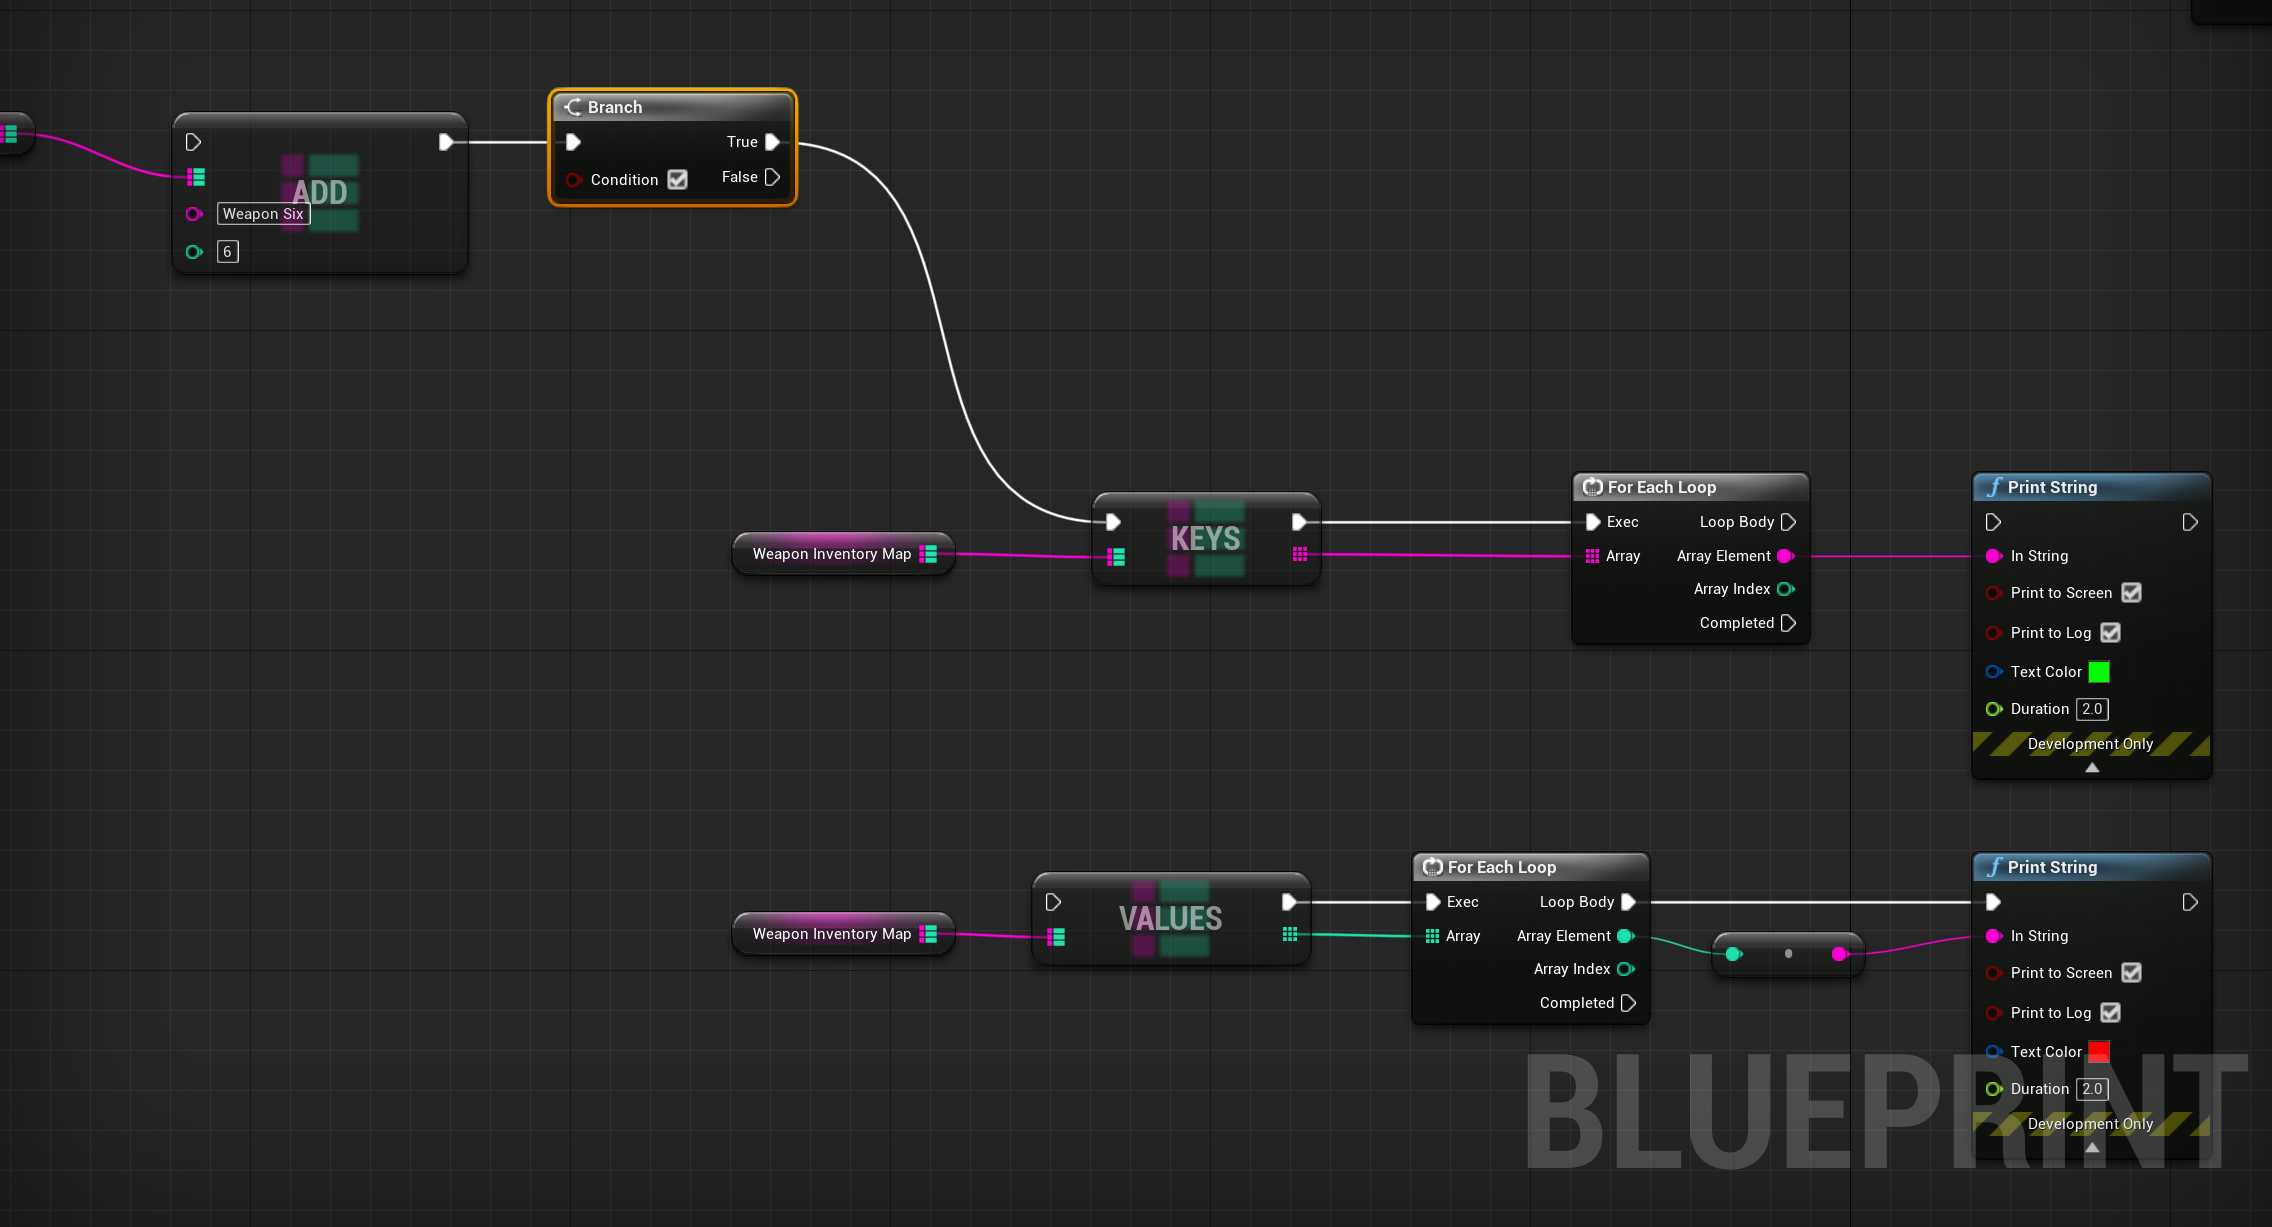2272x1227 pixels.
Task: Click the KEYS node array output pin
Action: [1300, 554]
